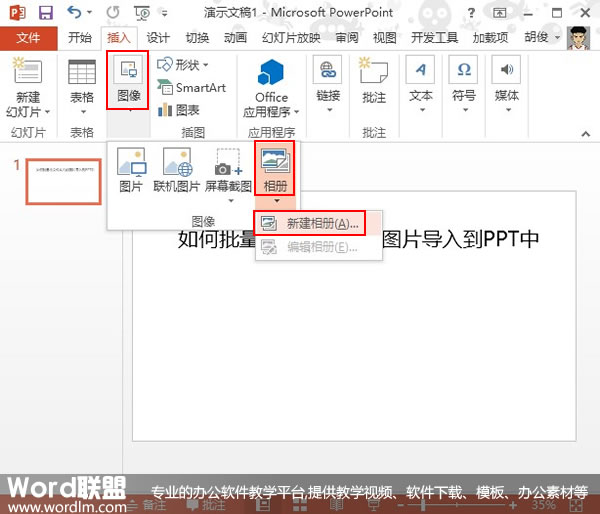Switch to the Review (审阅) tab
Viewport: 600px width, 514px height.
347,38
